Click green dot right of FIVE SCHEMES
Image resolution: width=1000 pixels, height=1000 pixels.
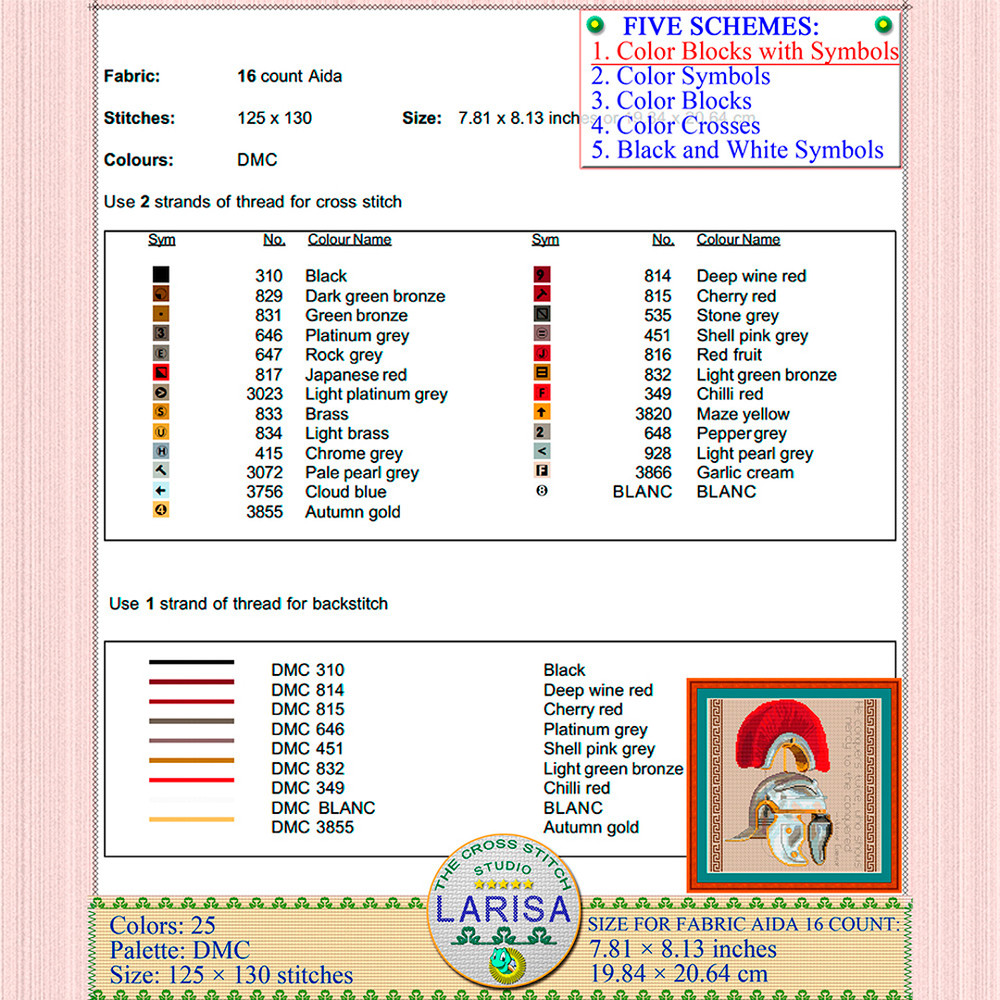883,26
